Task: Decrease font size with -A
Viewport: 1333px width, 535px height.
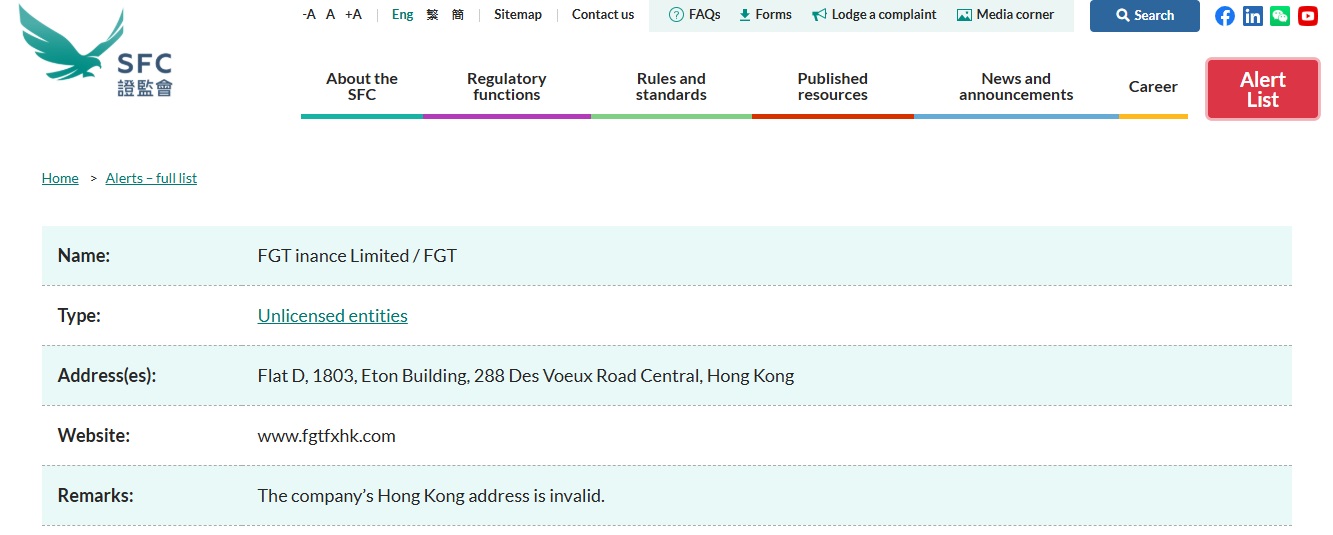Action: click(x=309, y=15)
